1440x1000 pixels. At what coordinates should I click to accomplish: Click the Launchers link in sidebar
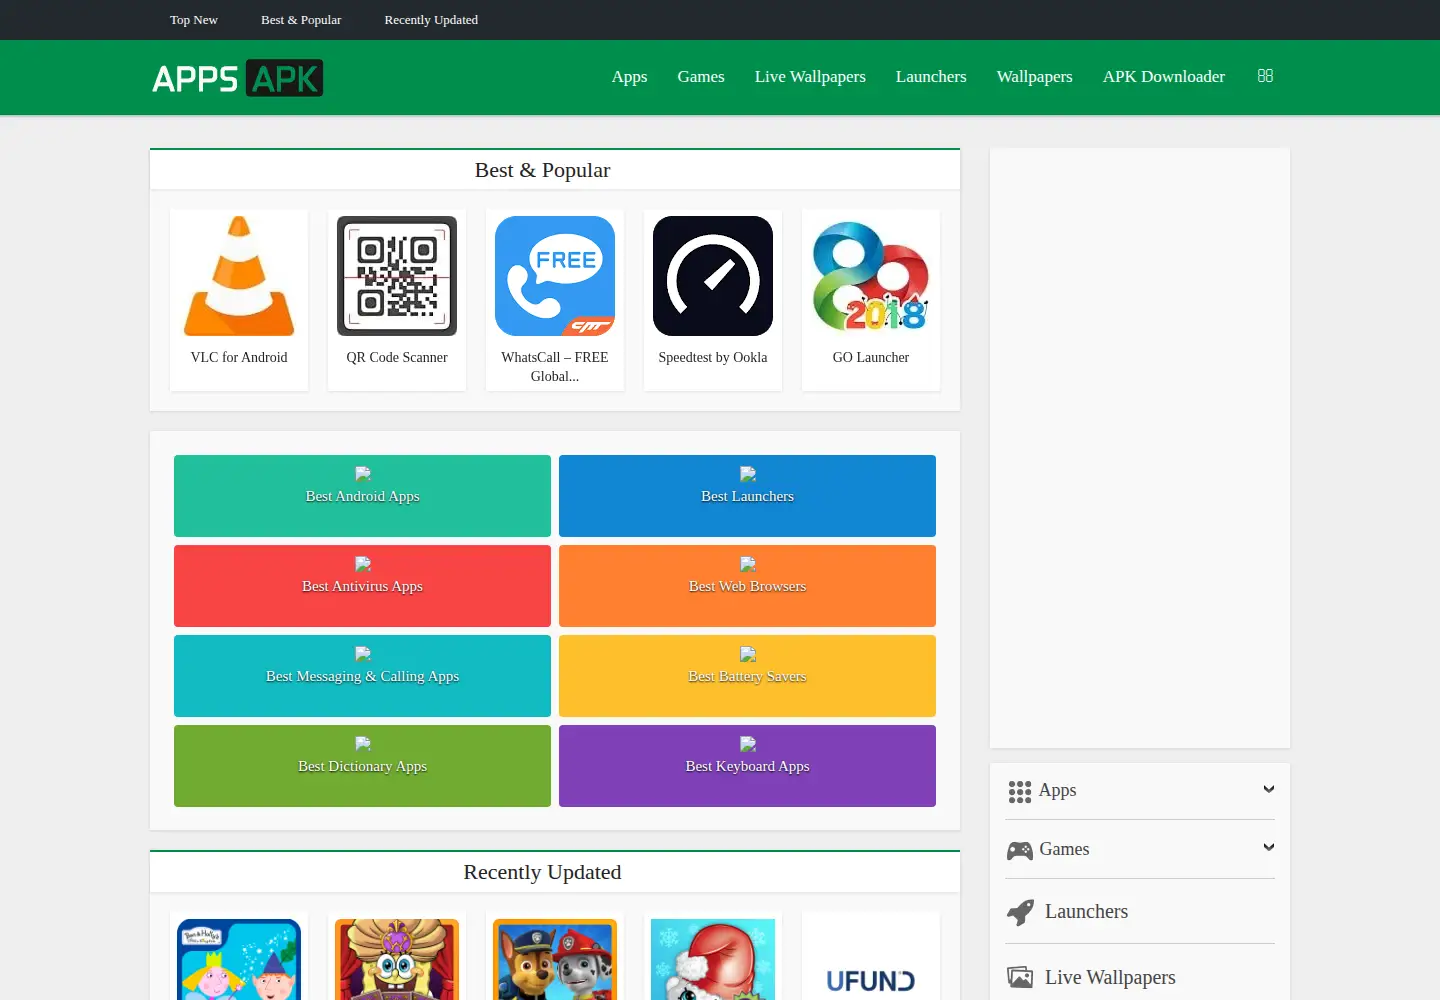click(x=1086, y=912)
